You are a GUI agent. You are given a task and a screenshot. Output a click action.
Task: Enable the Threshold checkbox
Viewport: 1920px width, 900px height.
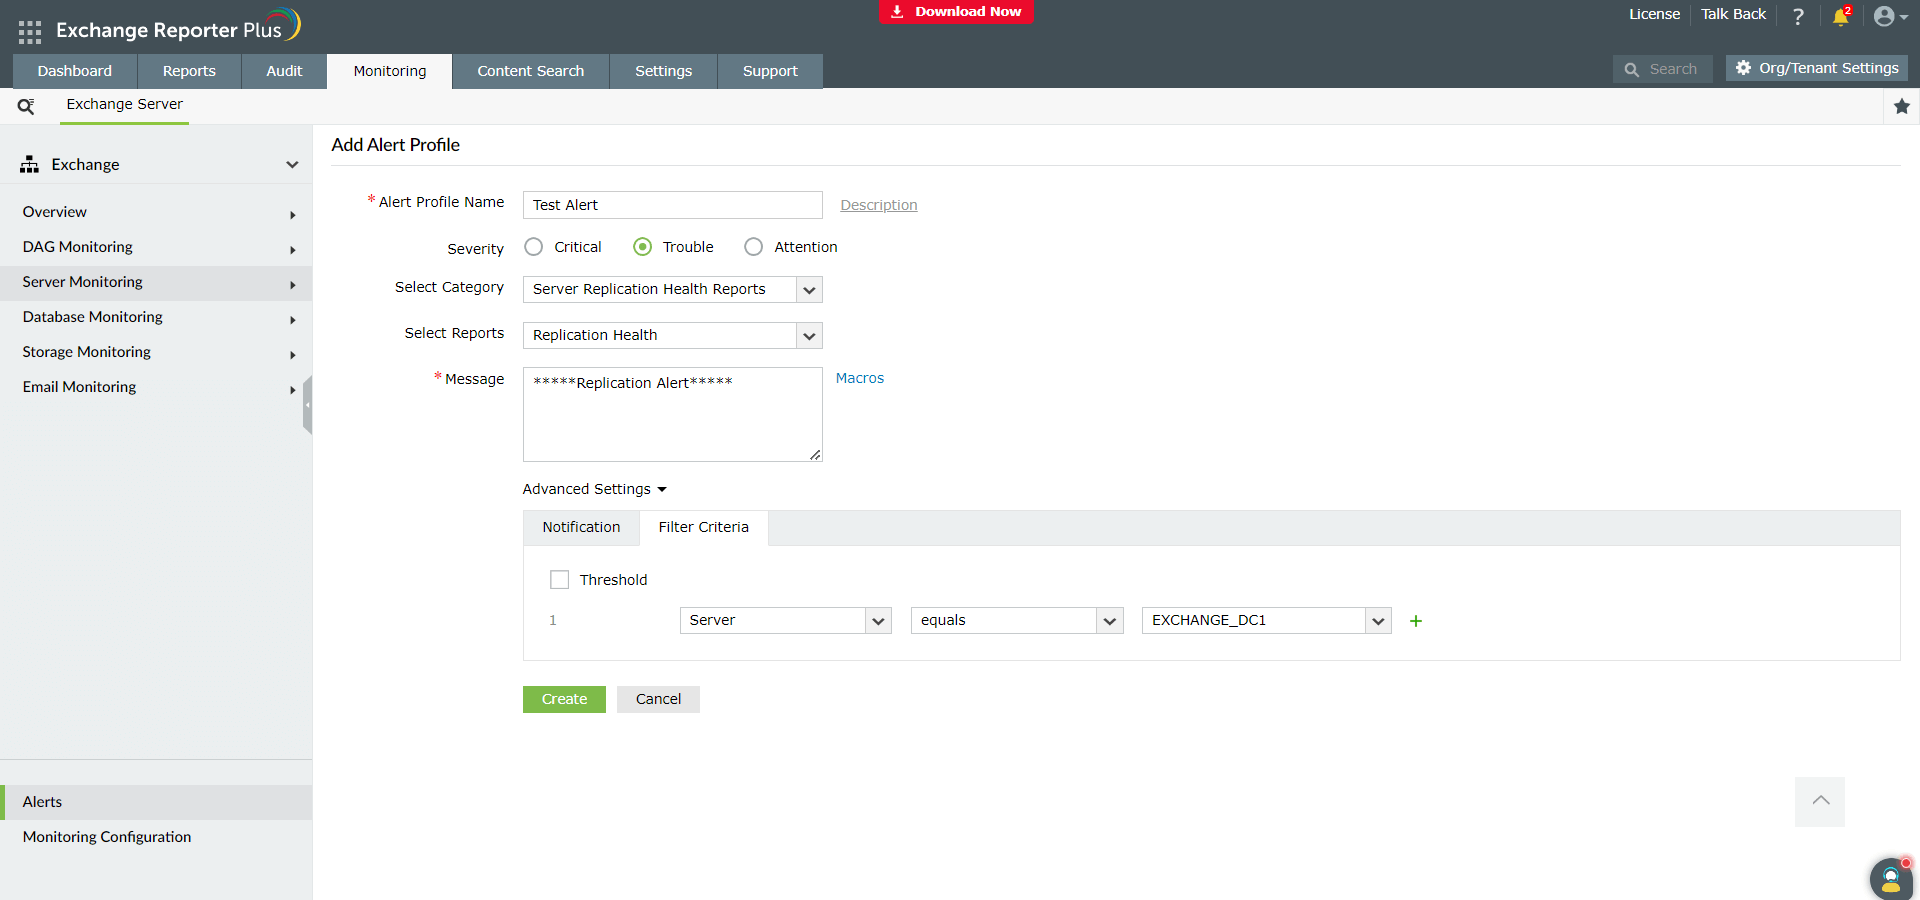click(x=560, y=579)
